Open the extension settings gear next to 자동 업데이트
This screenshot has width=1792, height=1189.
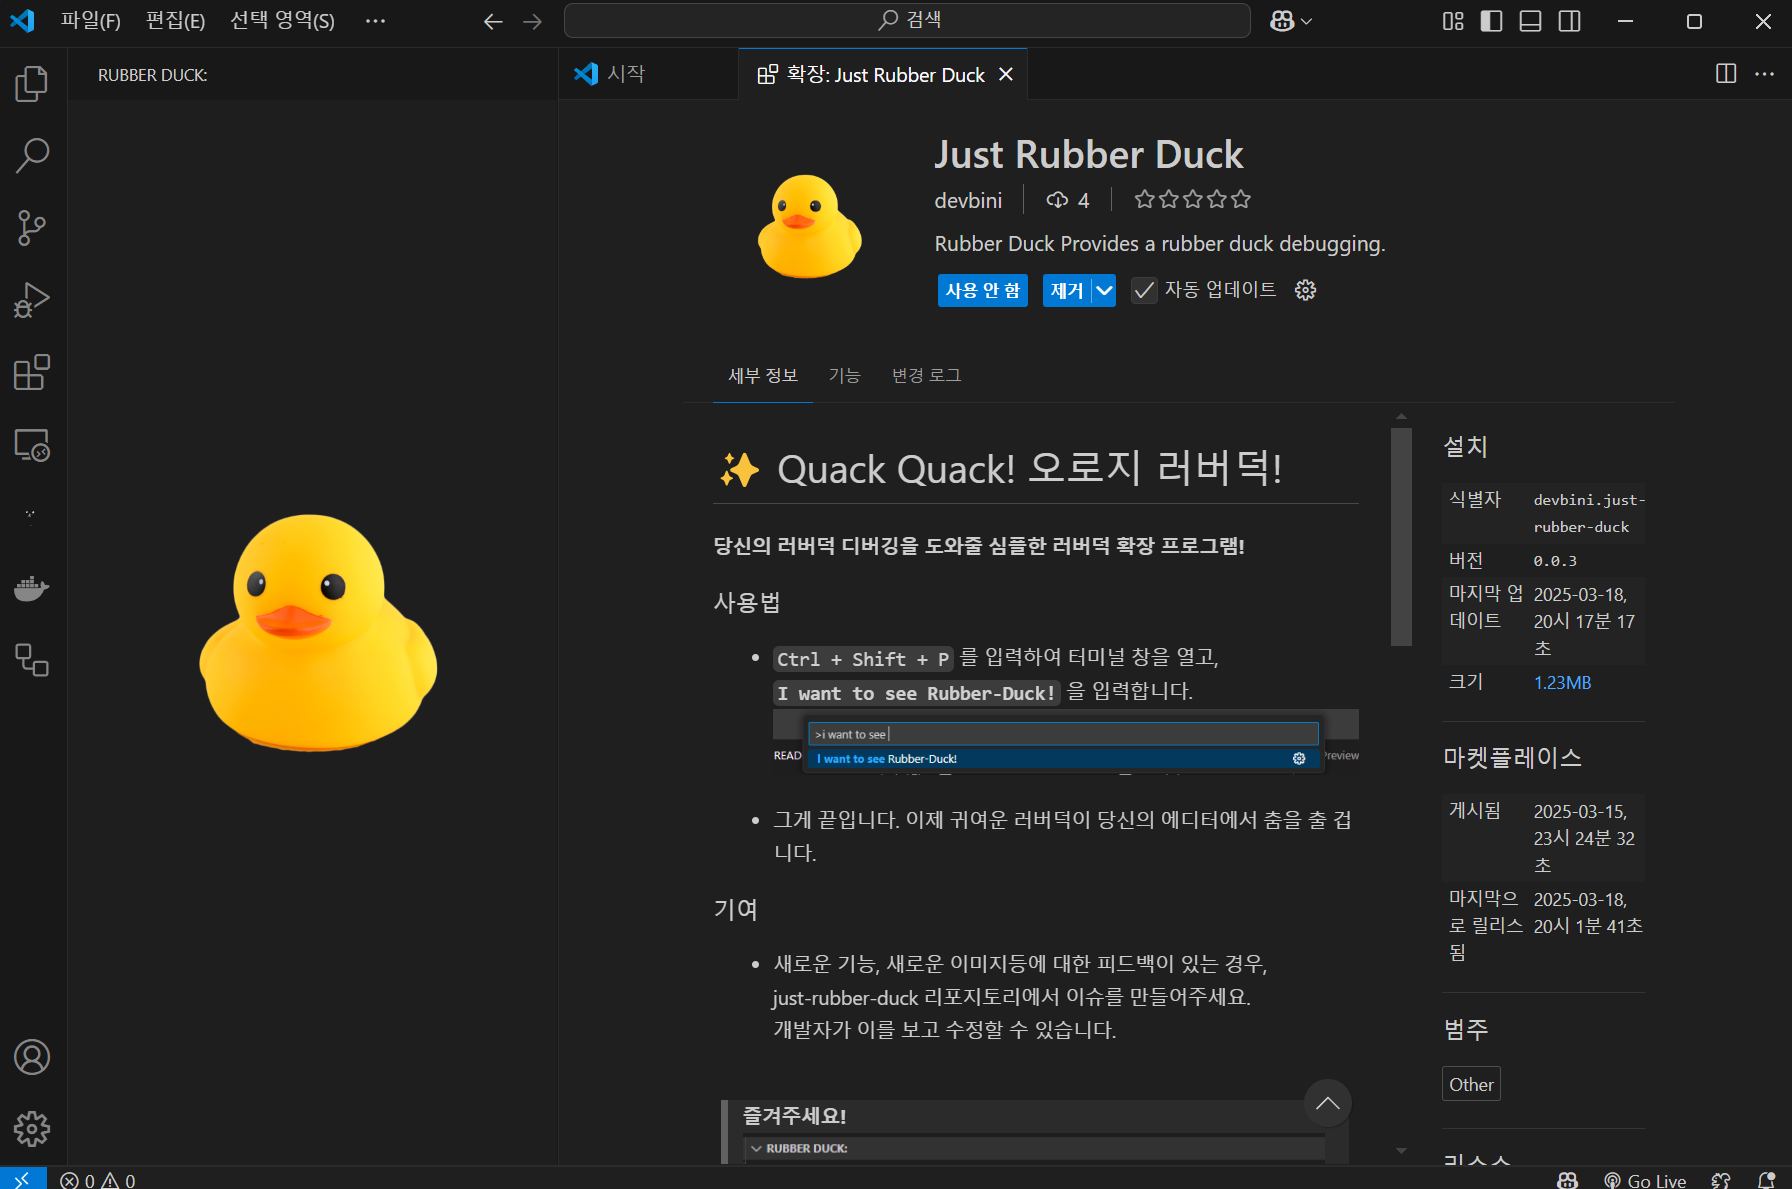1305,290
